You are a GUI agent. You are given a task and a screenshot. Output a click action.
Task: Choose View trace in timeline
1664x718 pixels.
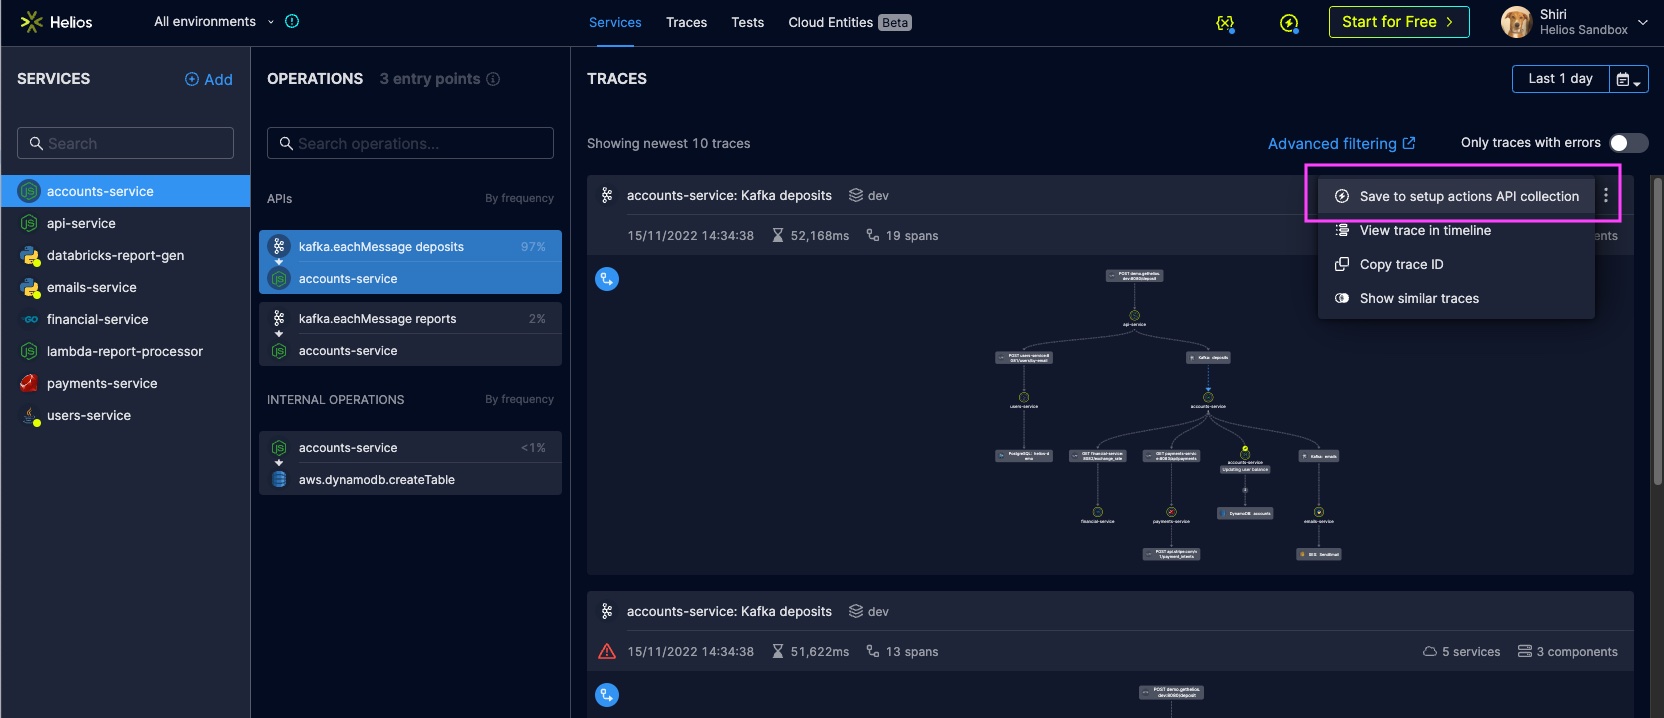pyautogui.click(x=1456, y=230)
